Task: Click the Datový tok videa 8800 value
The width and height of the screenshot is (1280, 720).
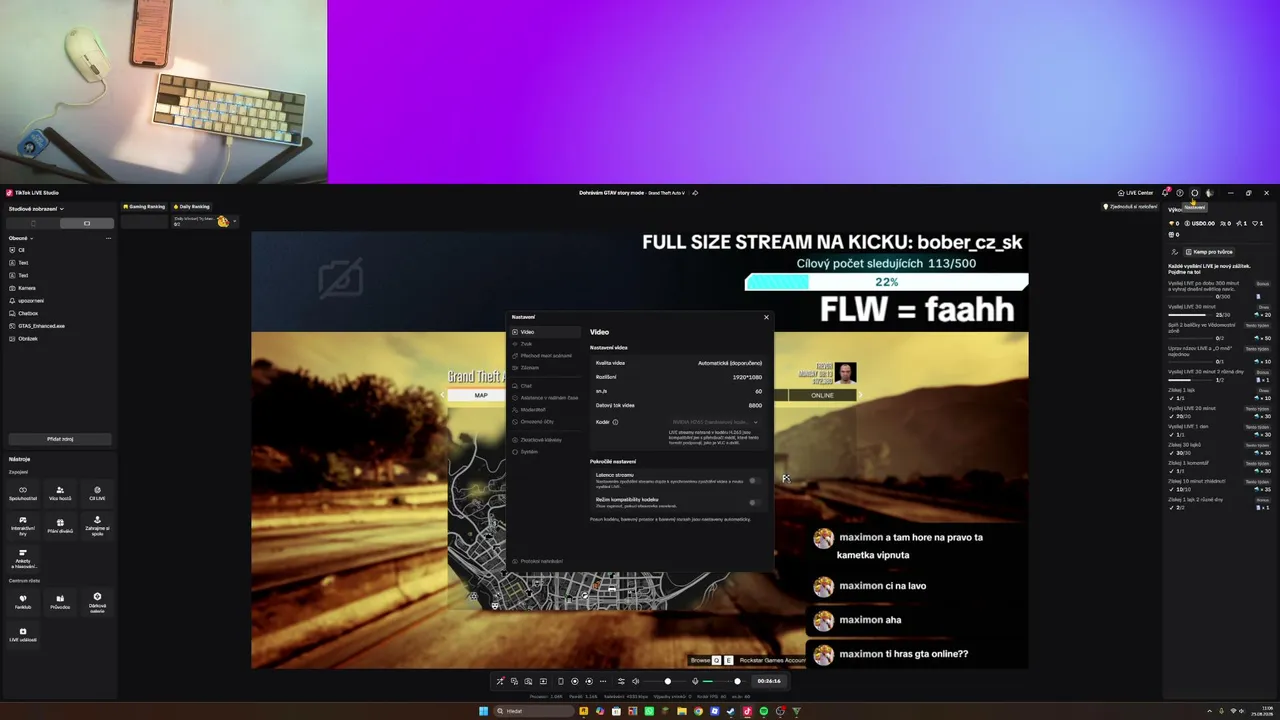Action: (x=755, y=405)
